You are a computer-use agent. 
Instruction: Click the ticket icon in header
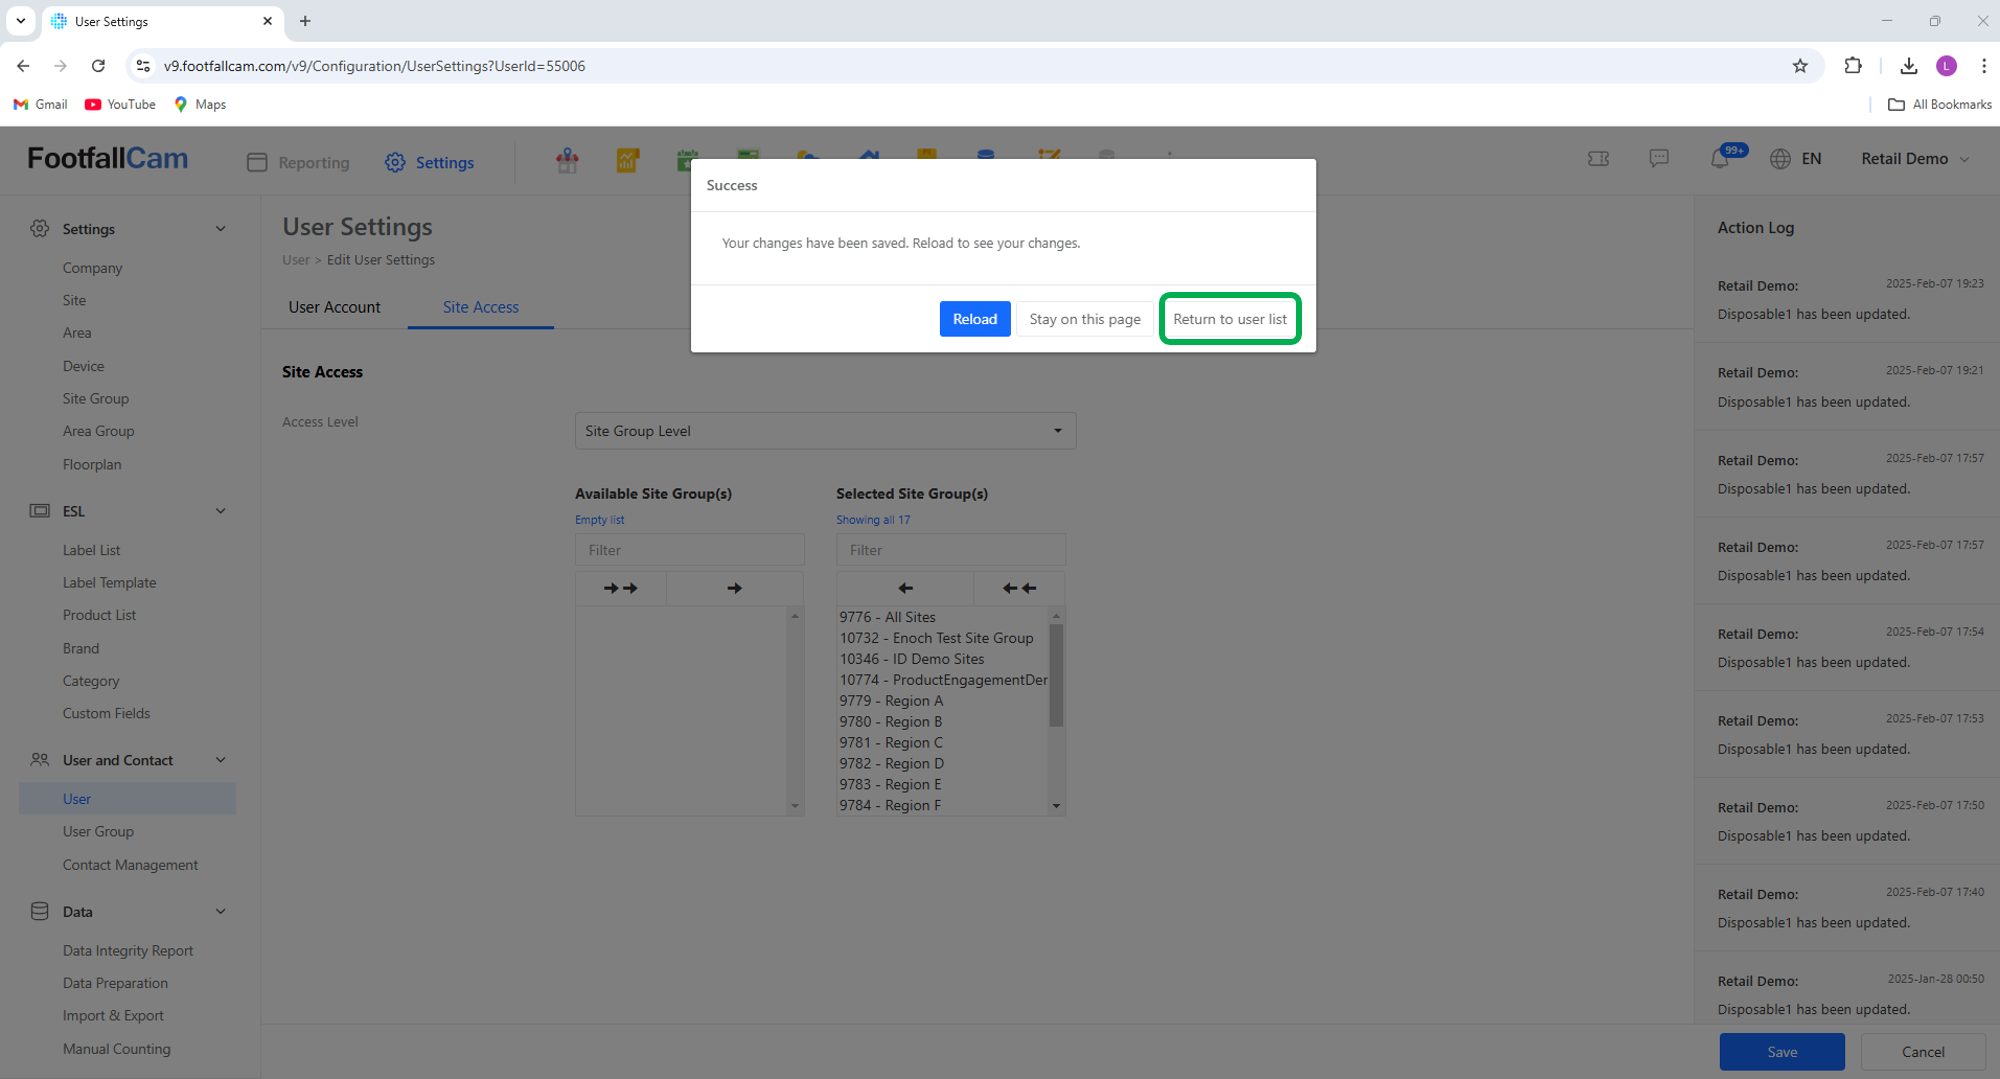pyautogui.click(x=1598, y=158)
